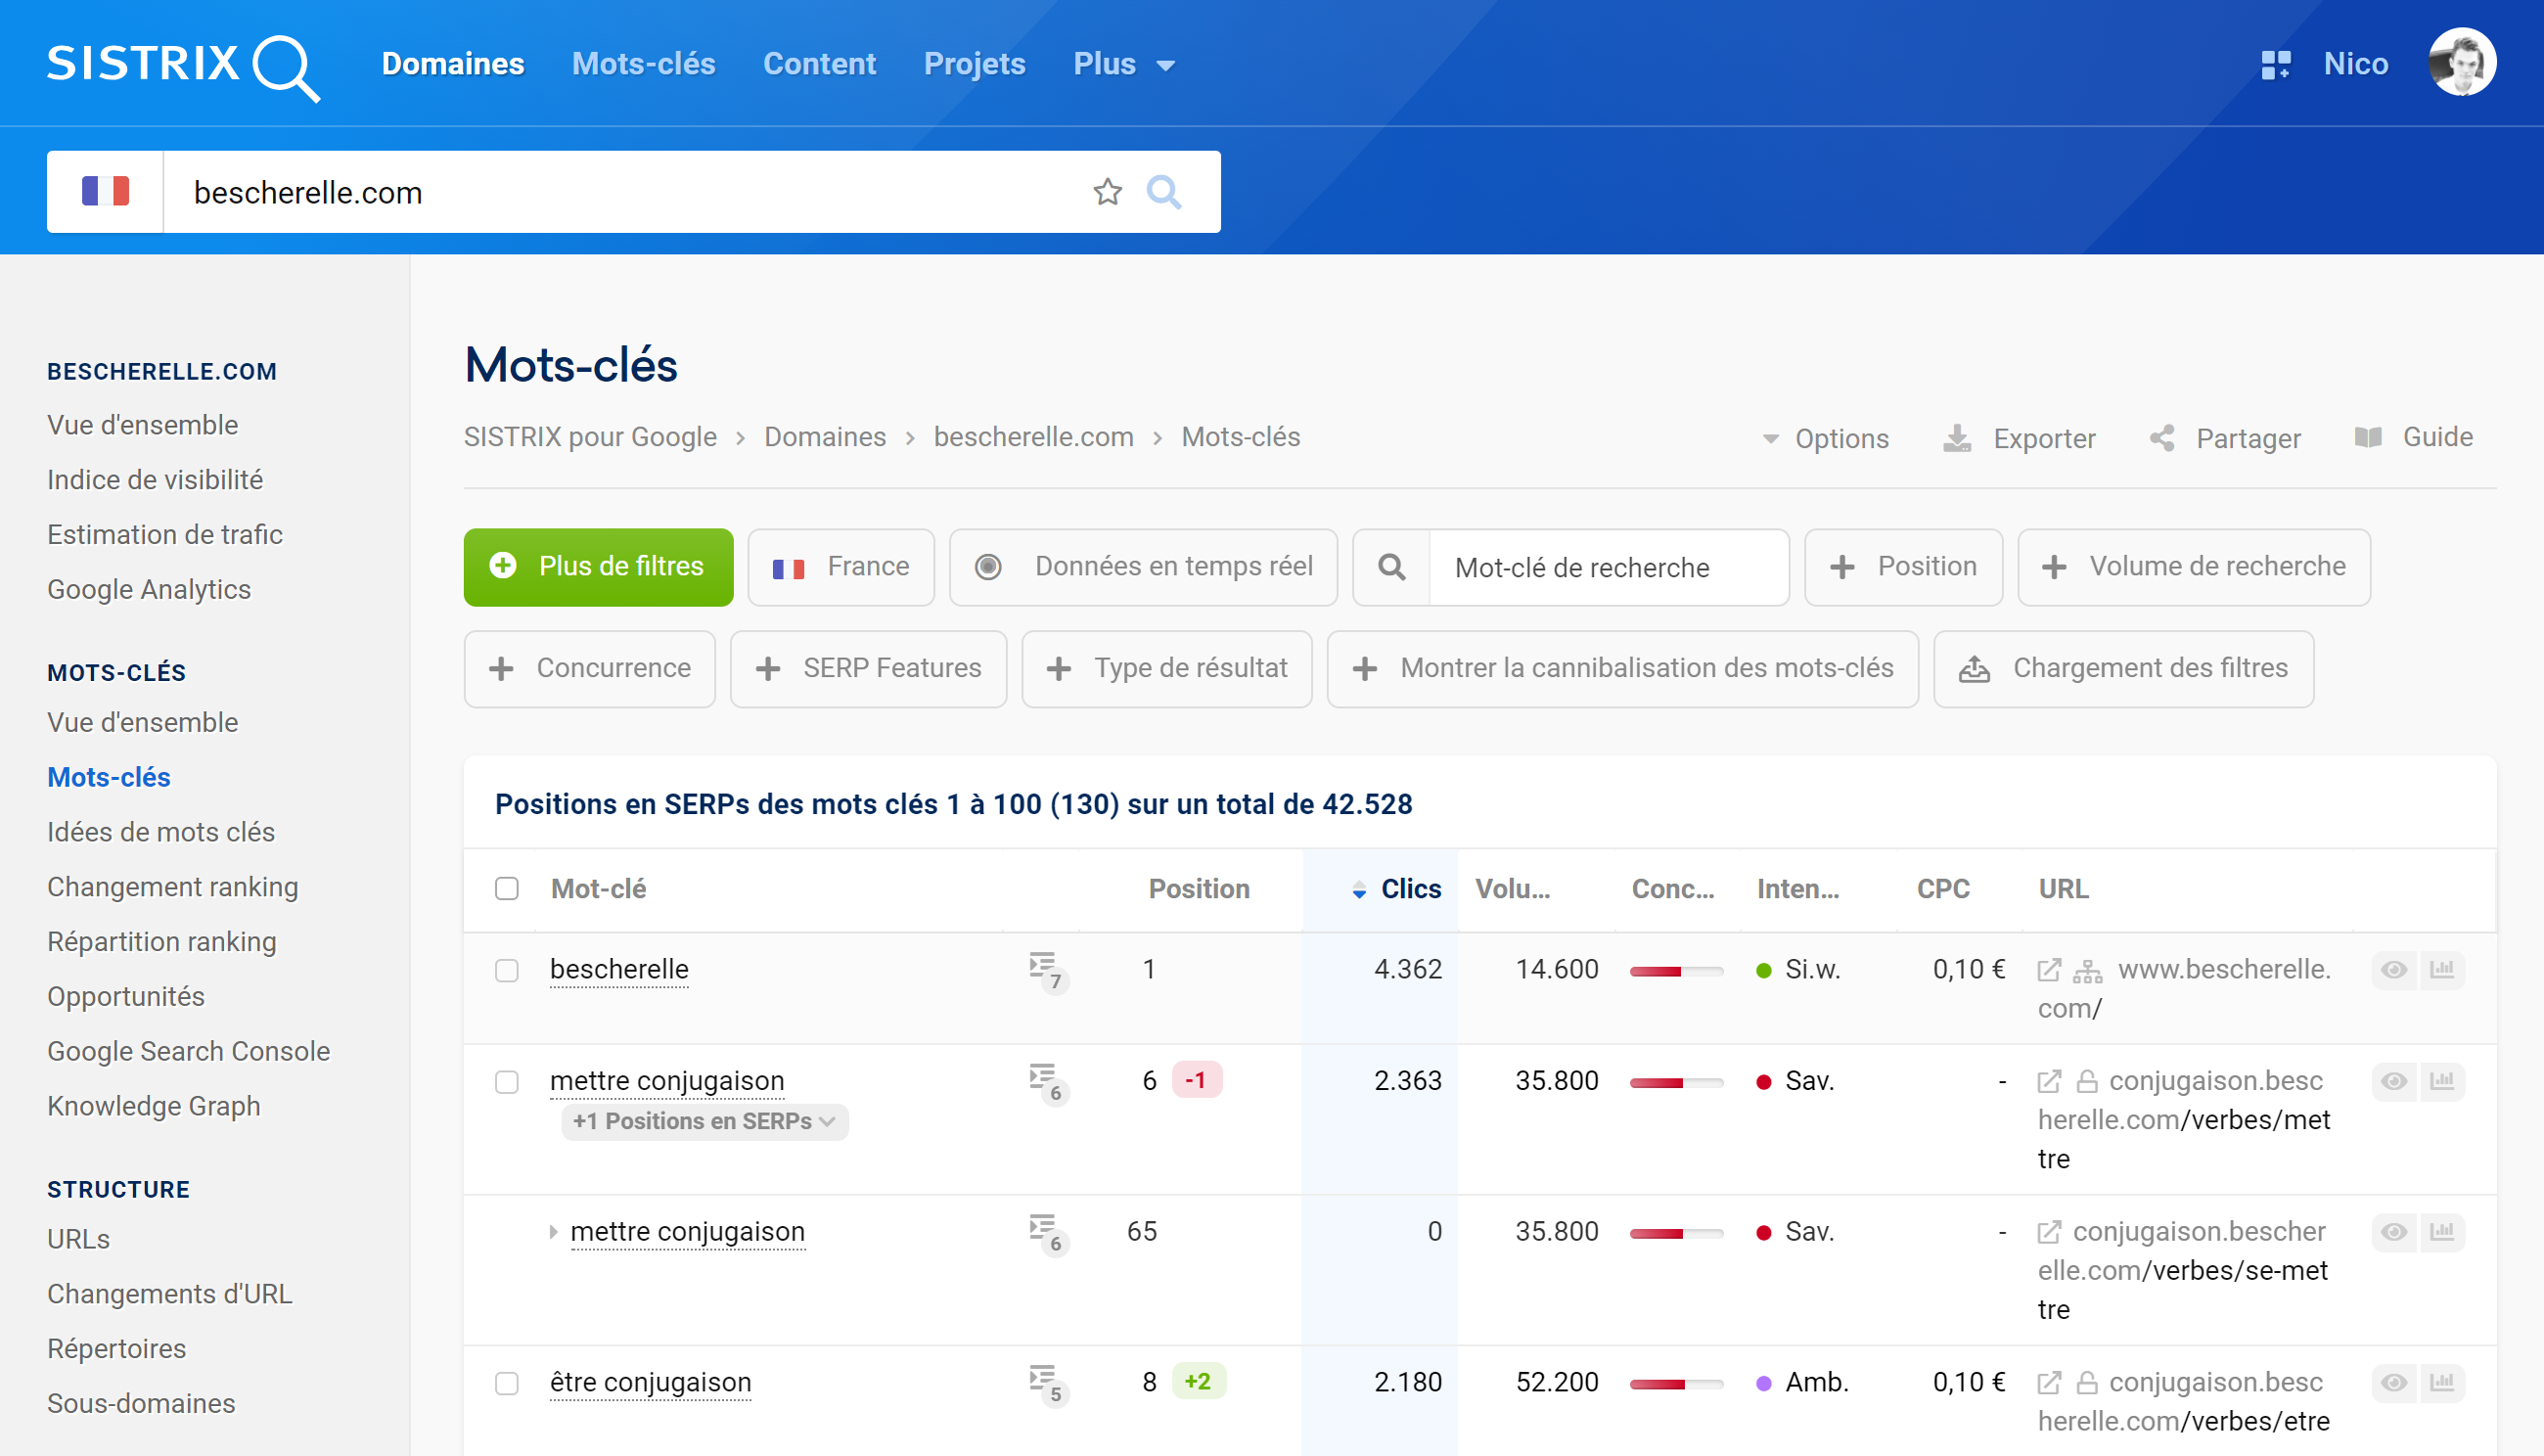Expand the arrow beside mettre conjugaison position 65

(553, 1232)
